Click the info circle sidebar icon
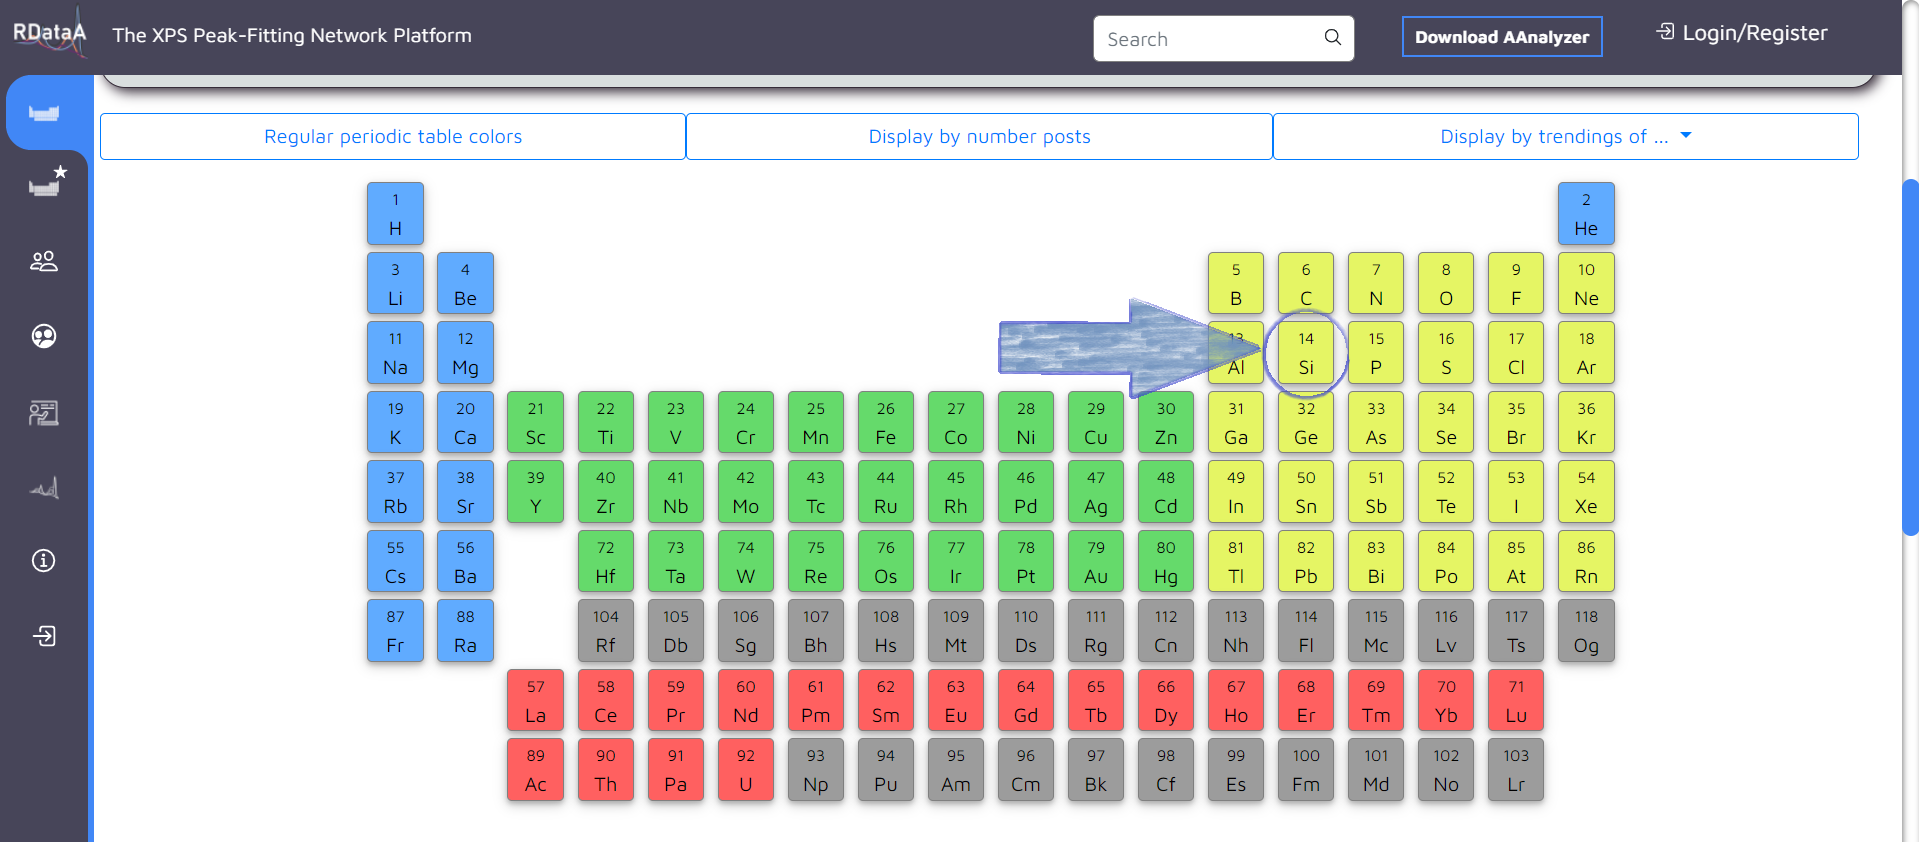Screen dimensions: 1919x842 (x=44, y=560)
